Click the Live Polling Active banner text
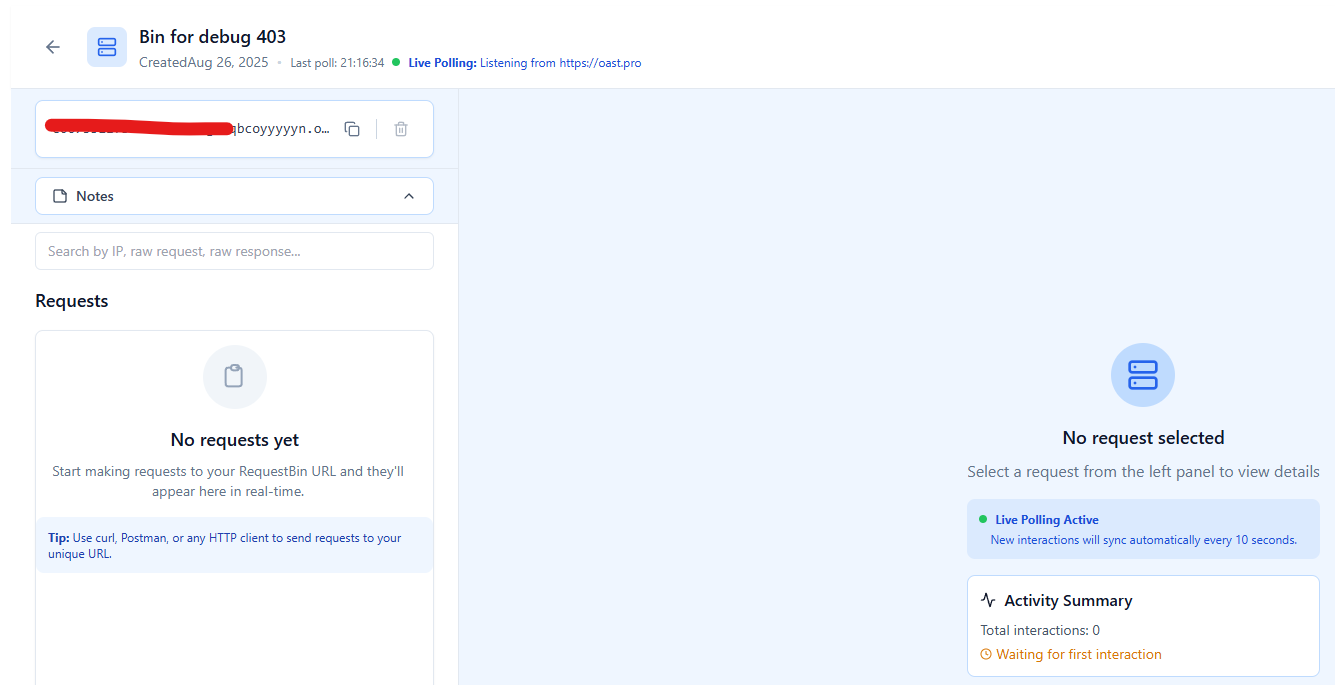 [x=1047, y=520]
